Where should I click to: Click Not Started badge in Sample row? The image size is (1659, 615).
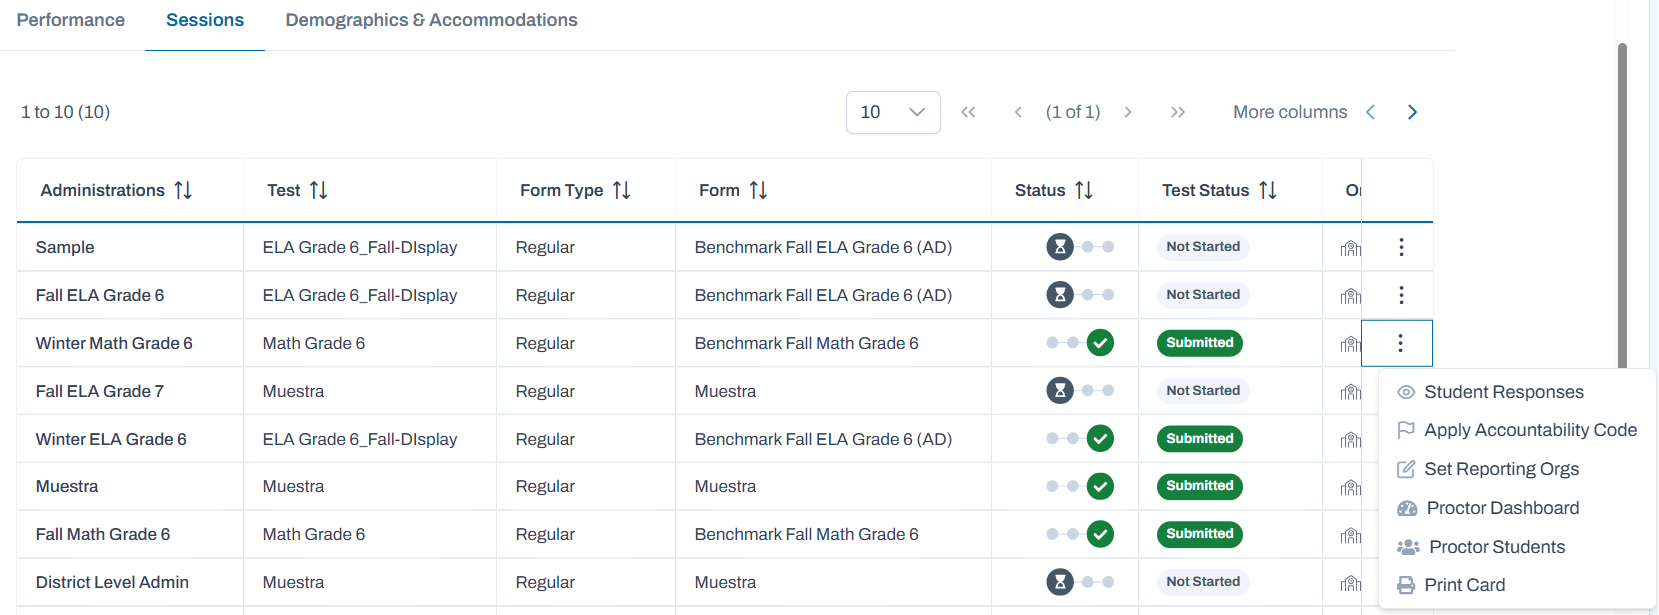[1203, 247]
